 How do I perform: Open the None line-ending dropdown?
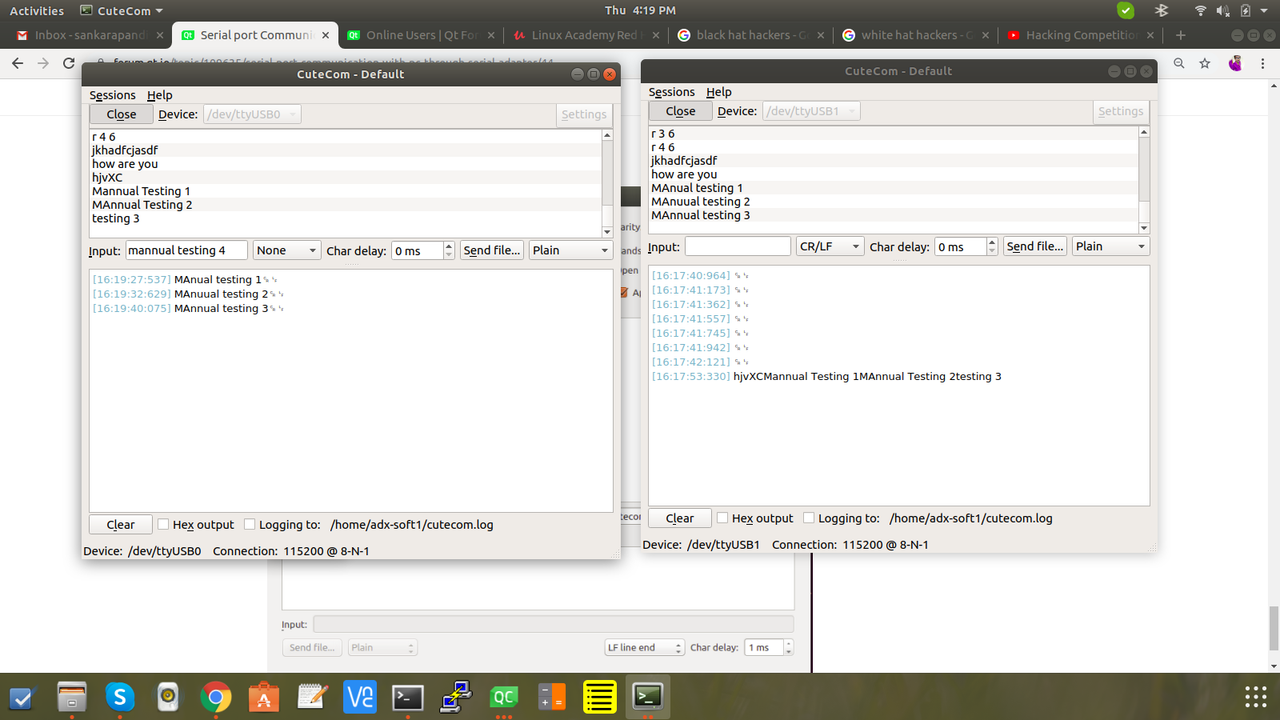pyautogui.click(x=287, y=250)
